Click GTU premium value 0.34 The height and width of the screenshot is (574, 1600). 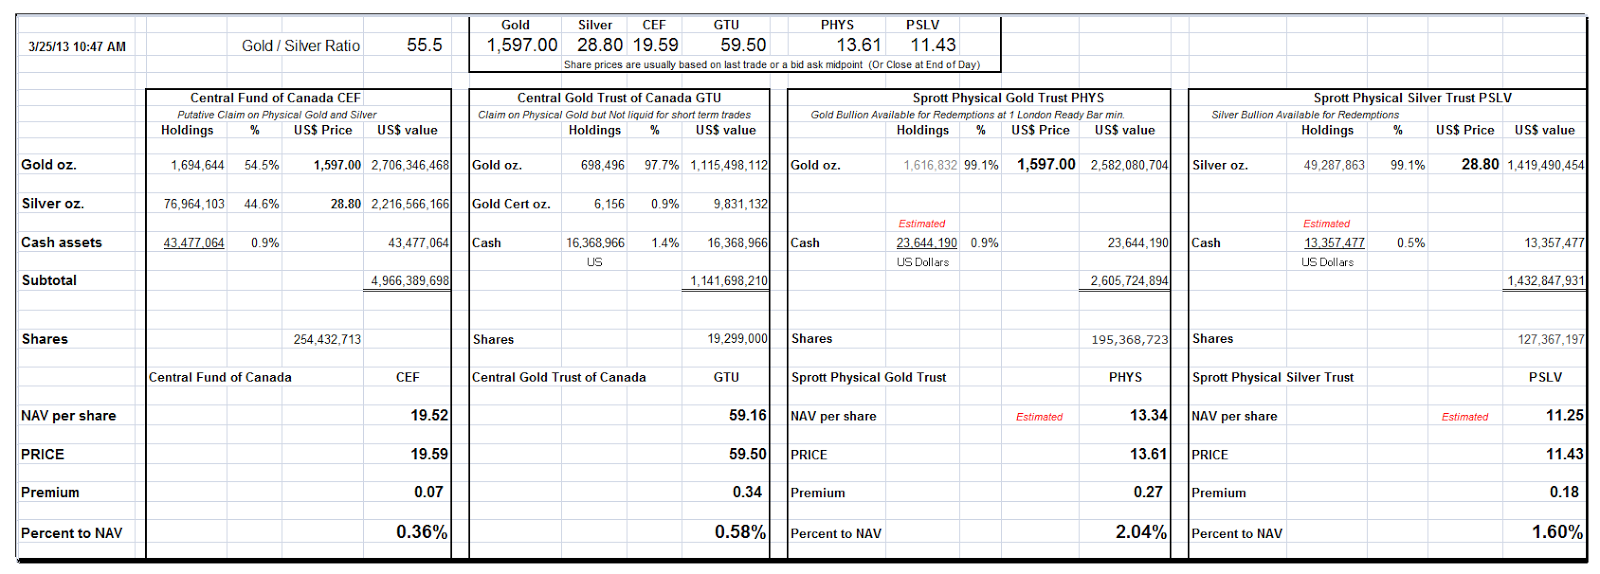(x=747, y=492)
